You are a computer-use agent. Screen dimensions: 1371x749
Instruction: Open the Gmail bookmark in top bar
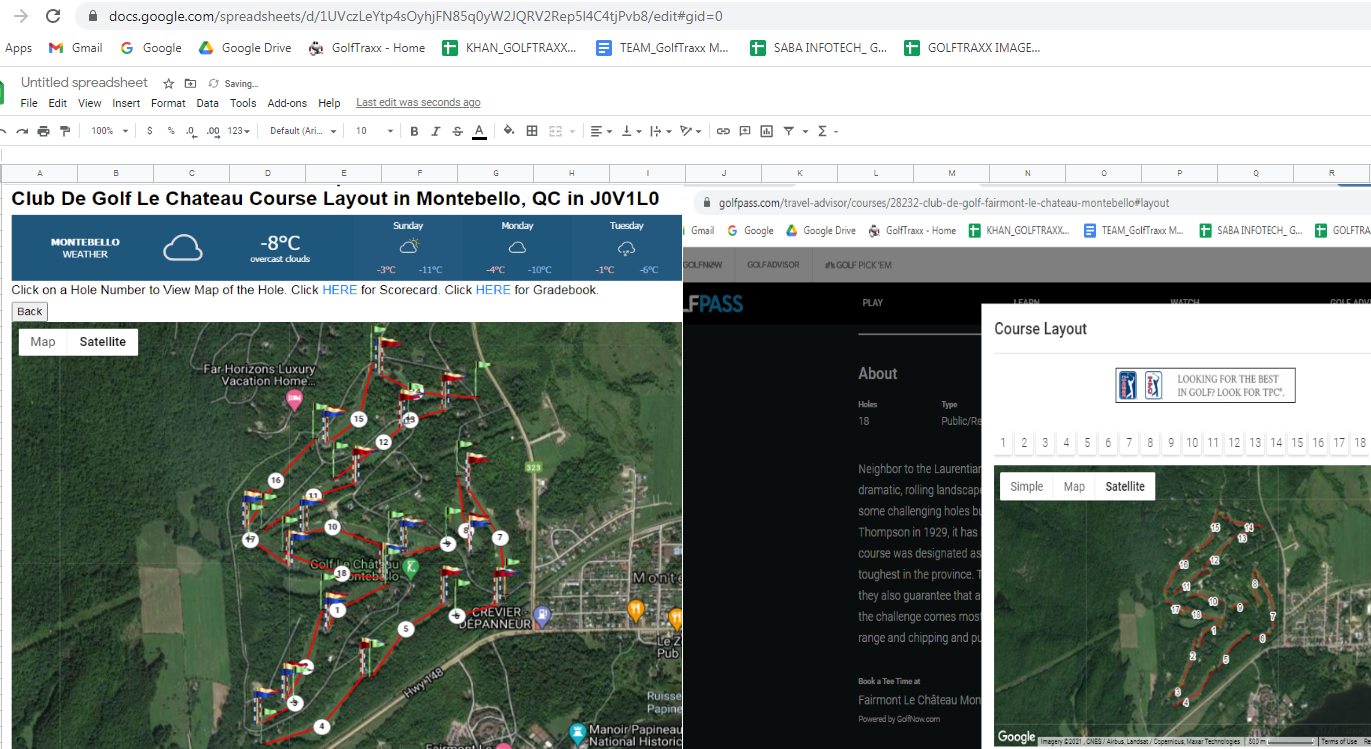pos(77,48)
